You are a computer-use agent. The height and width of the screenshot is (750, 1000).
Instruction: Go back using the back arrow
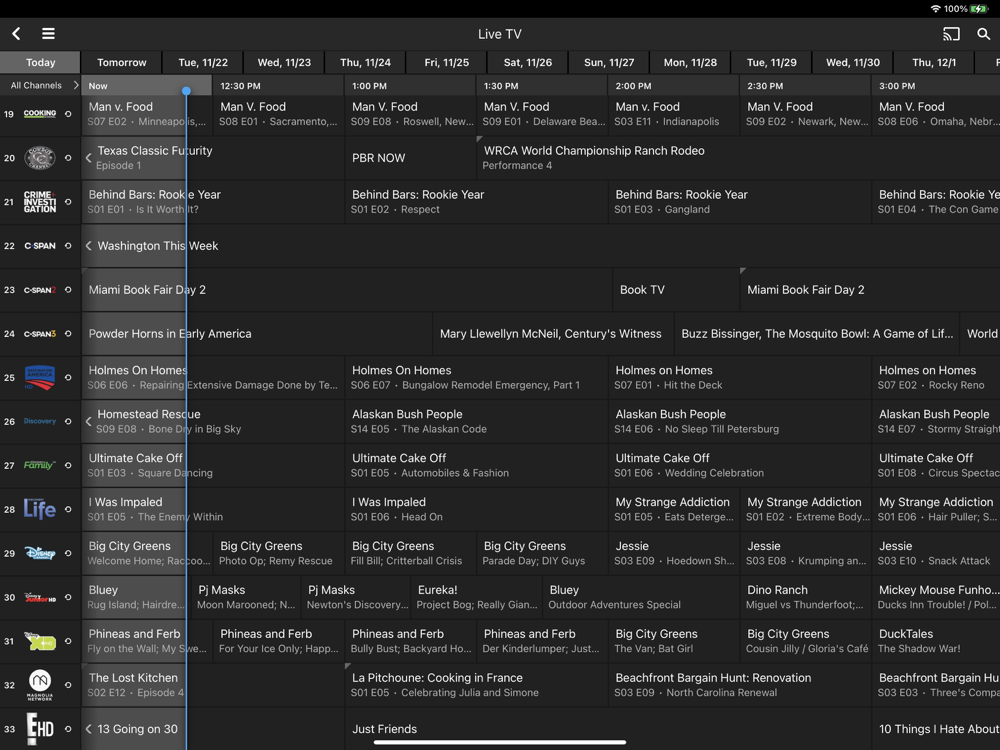[x=16, y=34]
